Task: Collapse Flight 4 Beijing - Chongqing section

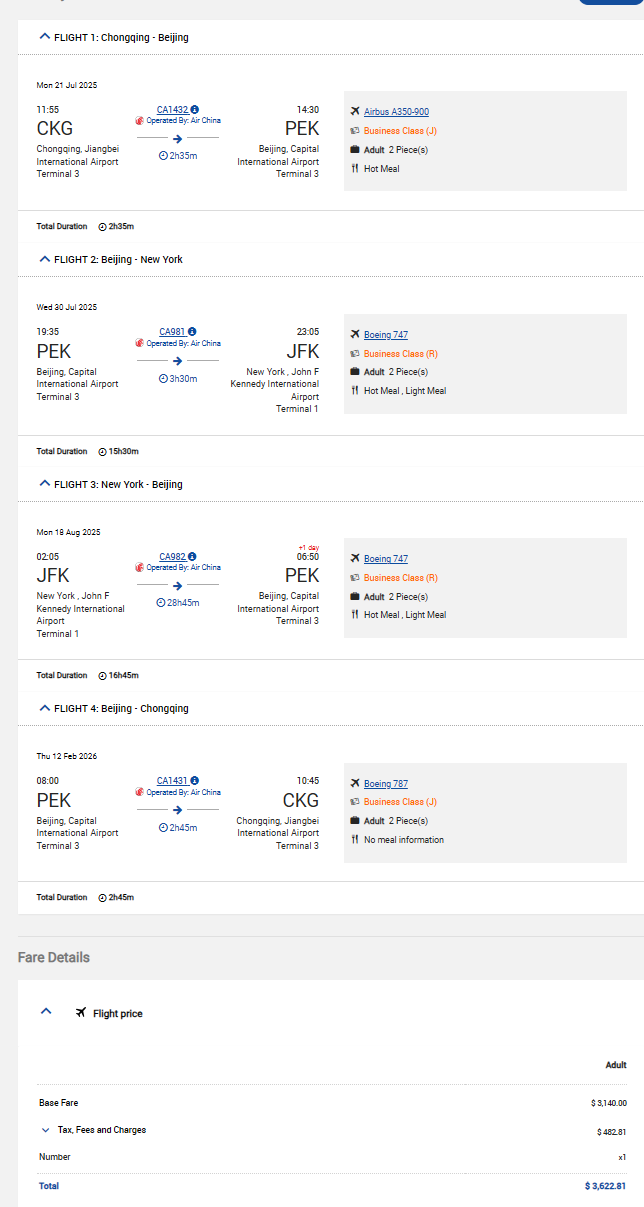Action: pyautogui.click(x=44, y=708)
